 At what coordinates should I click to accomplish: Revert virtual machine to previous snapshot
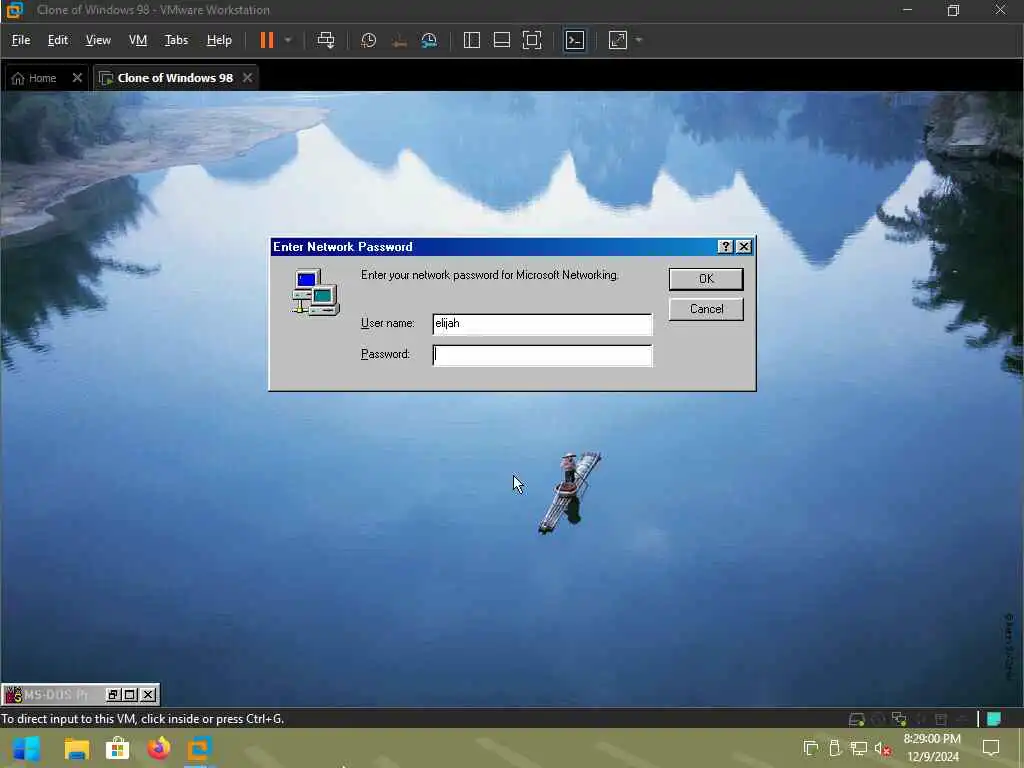pos(399,40)
